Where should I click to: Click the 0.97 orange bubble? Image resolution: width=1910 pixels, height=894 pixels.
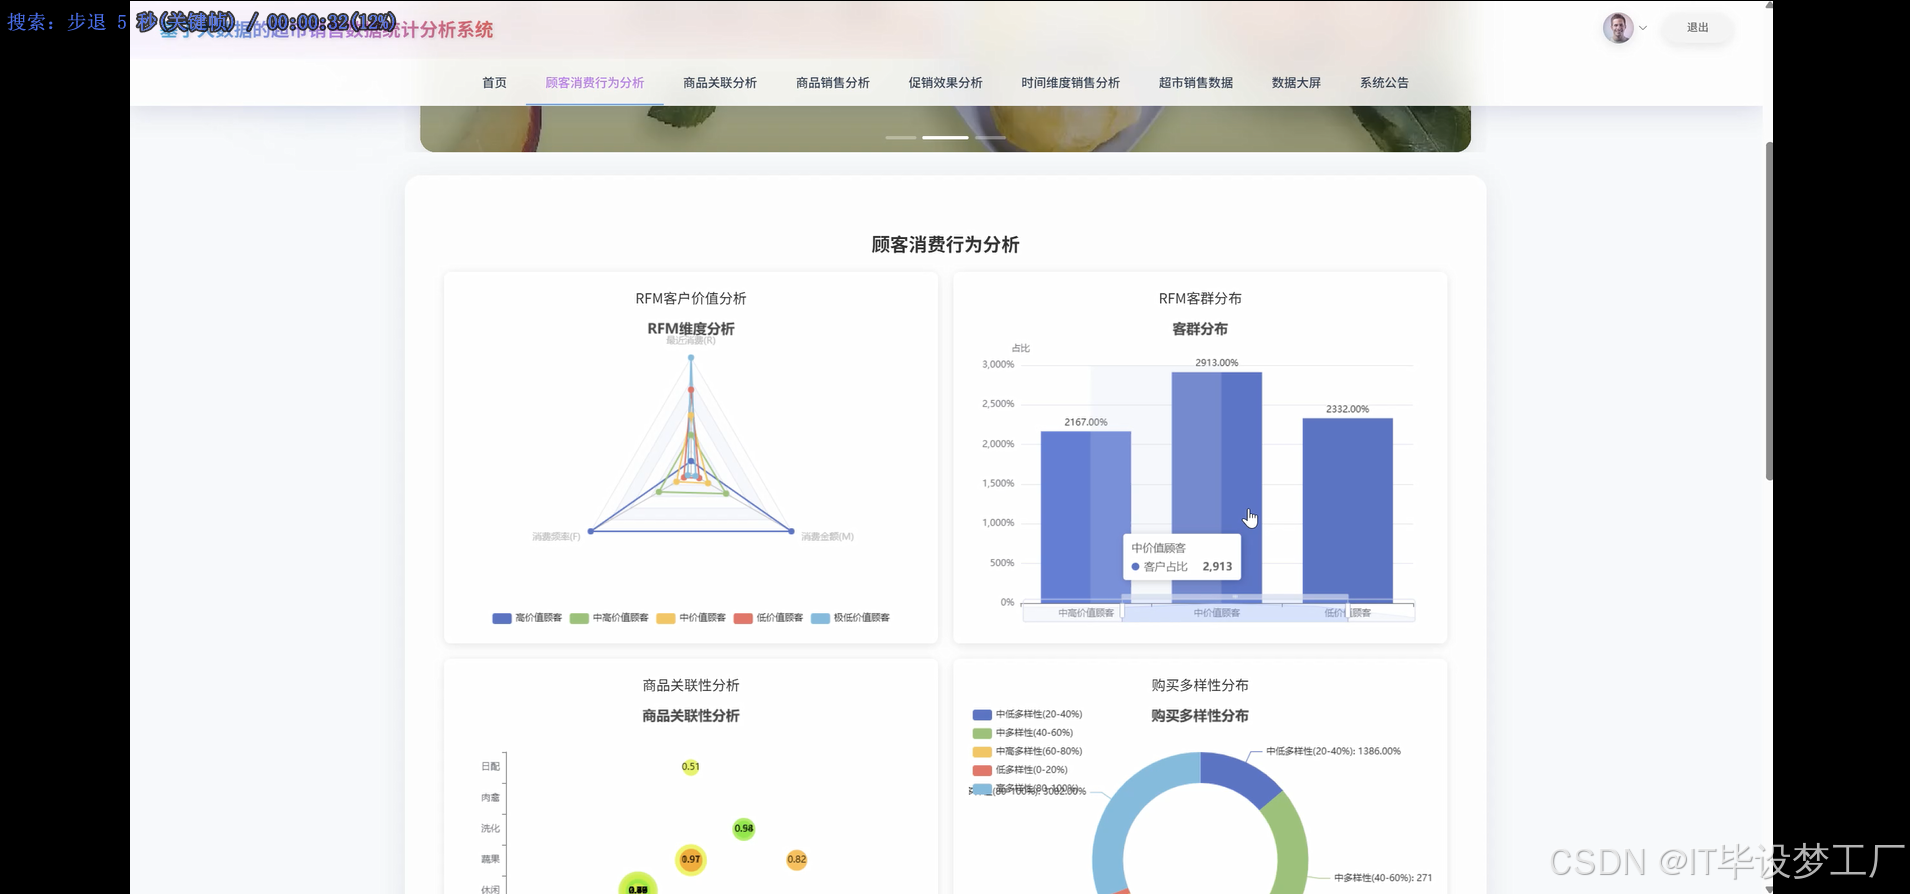click(691, 859)
